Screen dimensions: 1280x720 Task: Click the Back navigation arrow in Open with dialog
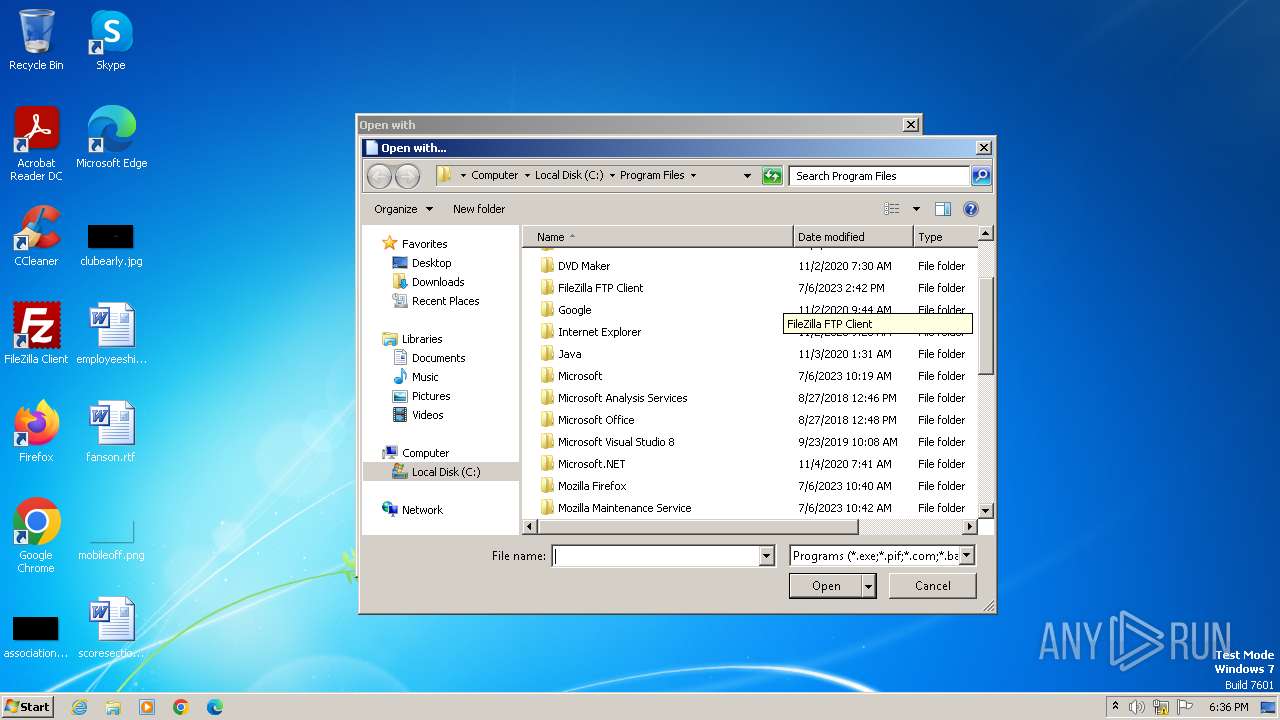[379, 177]
